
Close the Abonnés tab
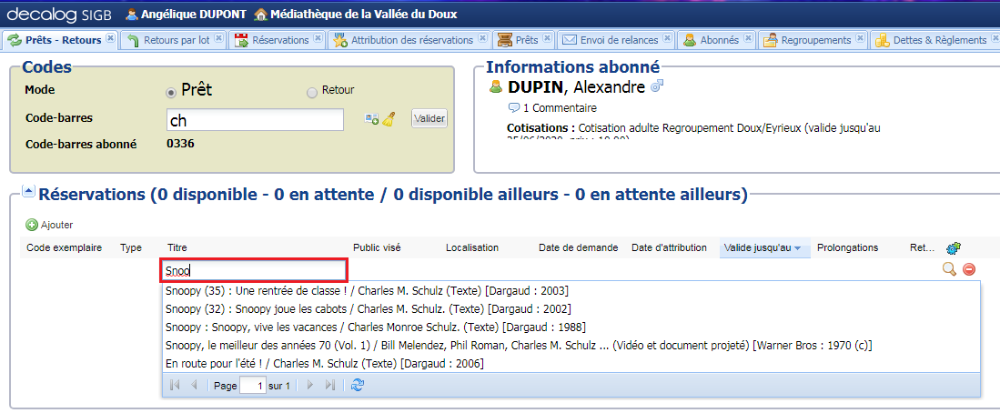[x=747, y=39]
